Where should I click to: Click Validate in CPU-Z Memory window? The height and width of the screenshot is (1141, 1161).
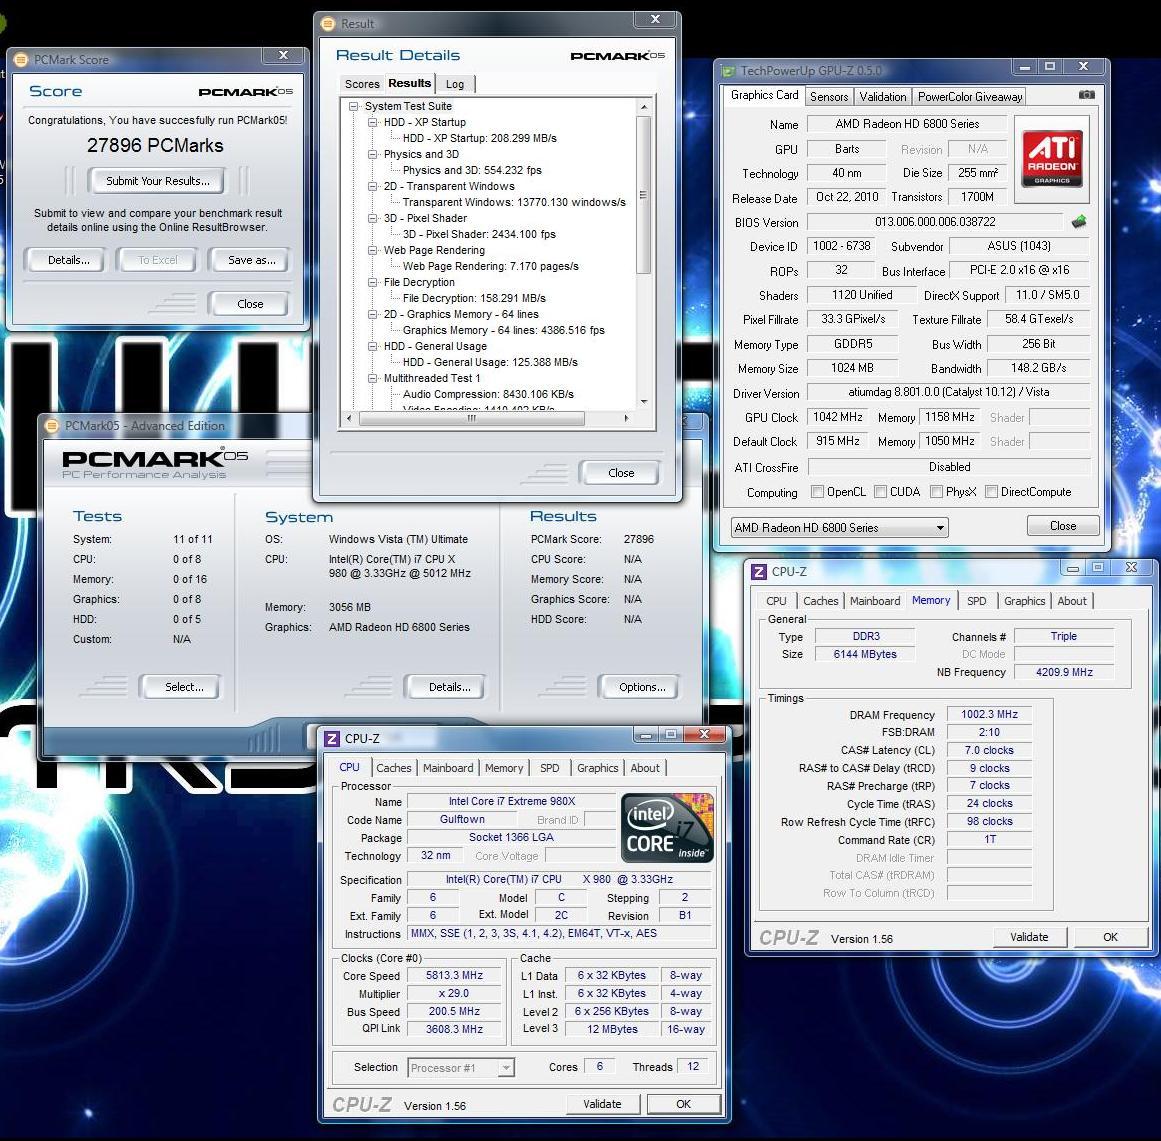point(1028,937)
